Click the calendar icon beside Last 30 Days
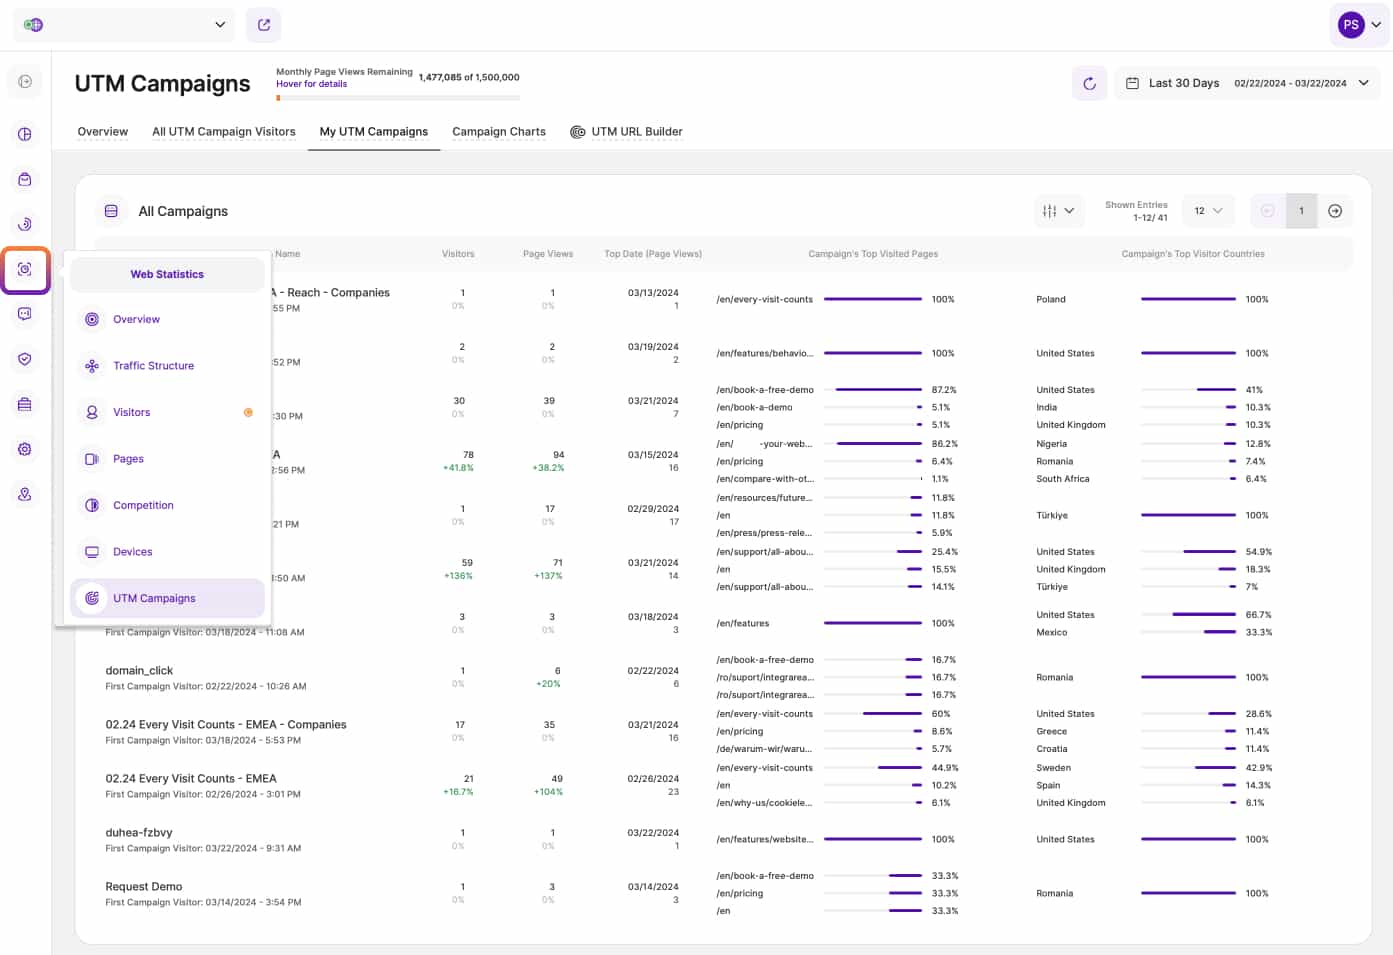Image resolution: width=1393 pixels, height=955 pixels. pos(1132,84)
